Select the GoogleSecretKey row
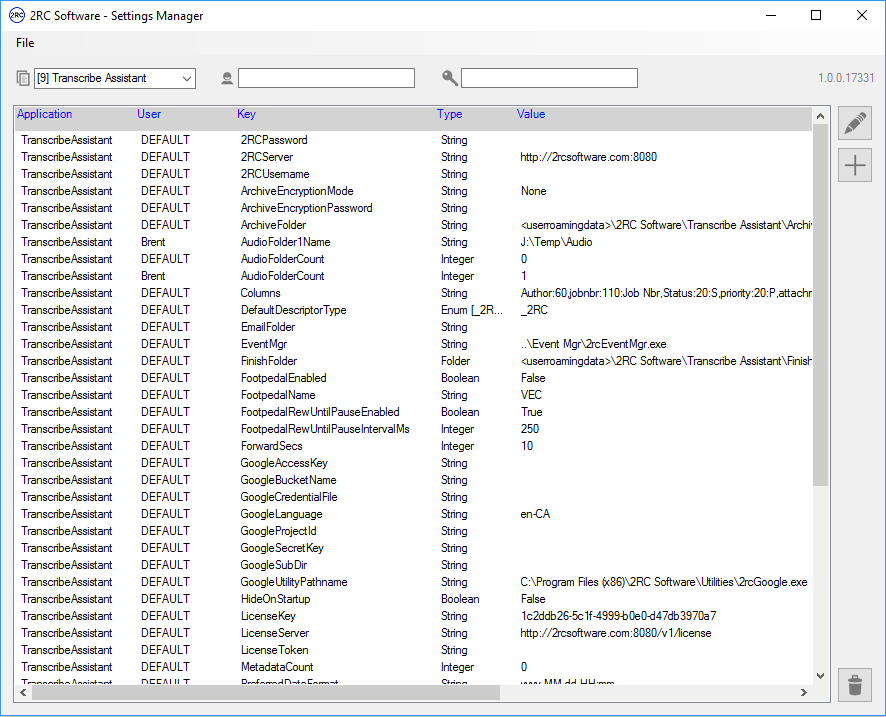886x717 pixels. pos(413,548)
